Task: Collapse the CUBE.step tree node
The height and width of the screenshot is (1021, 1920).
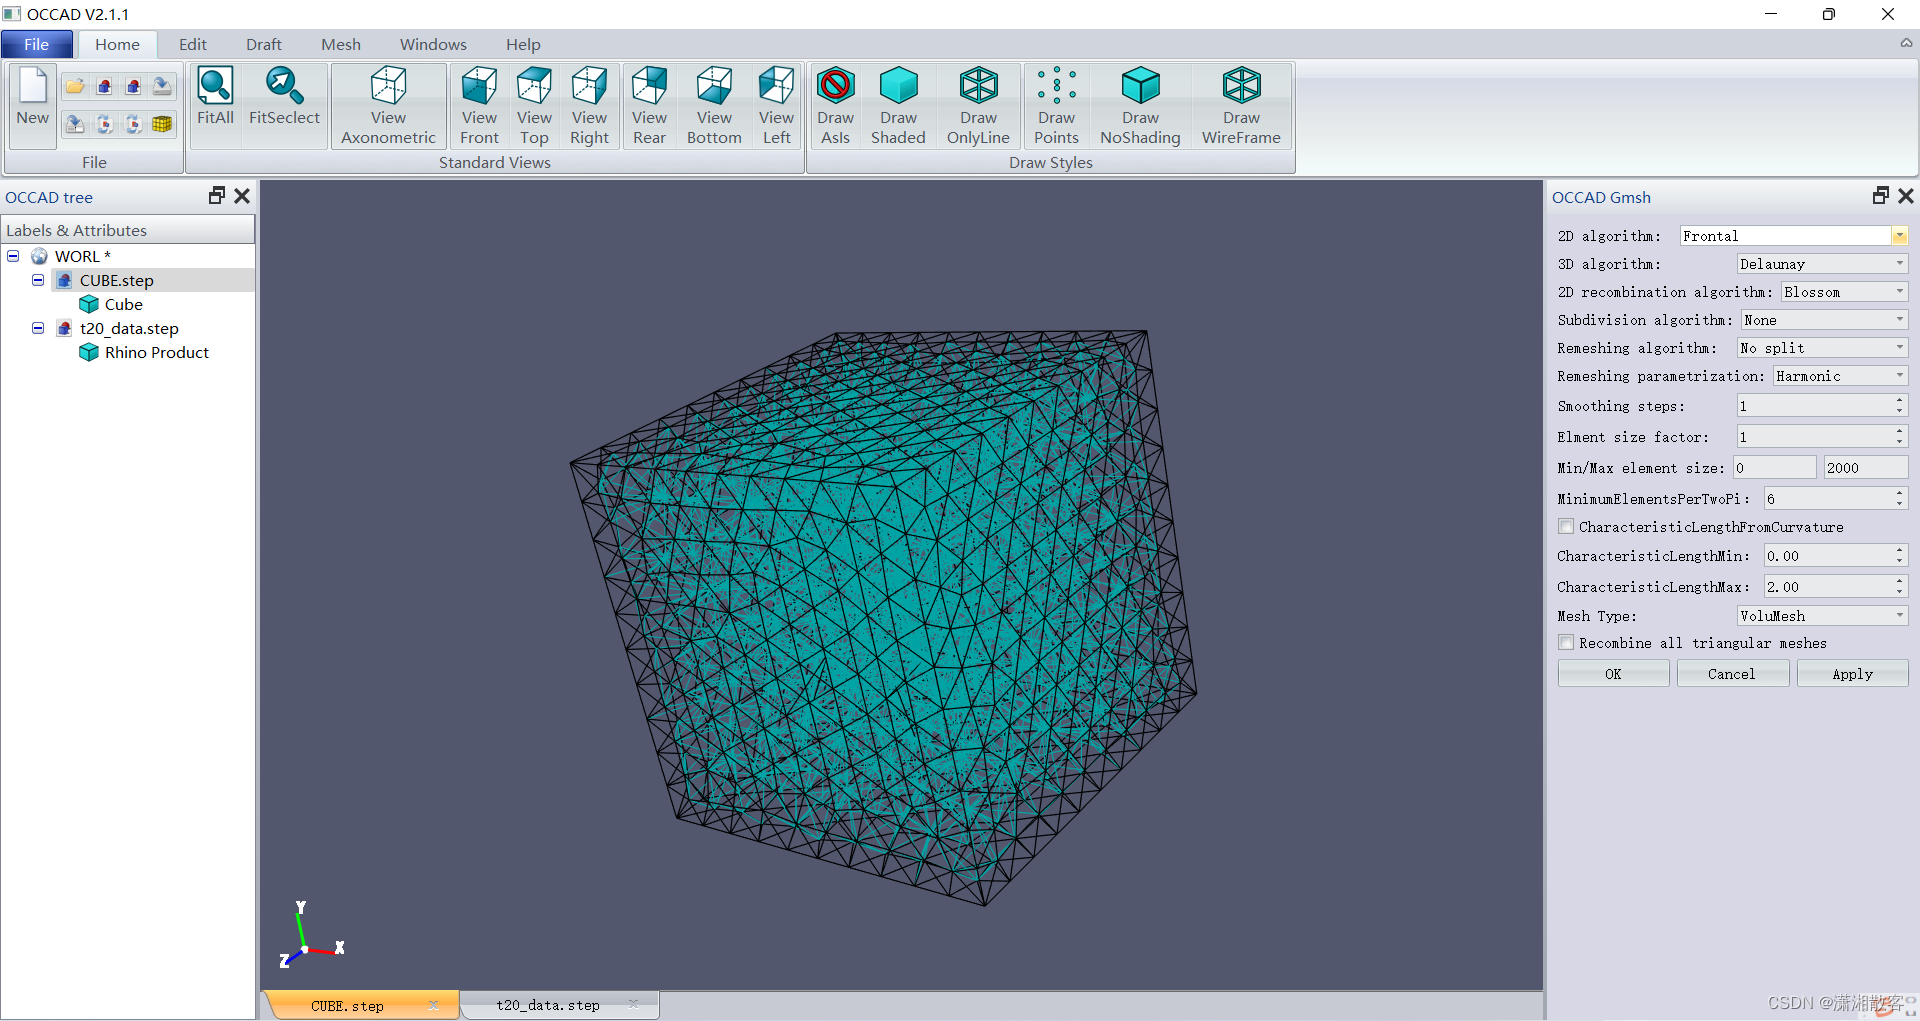Action: pyautogui.click(x=38, y=280)
